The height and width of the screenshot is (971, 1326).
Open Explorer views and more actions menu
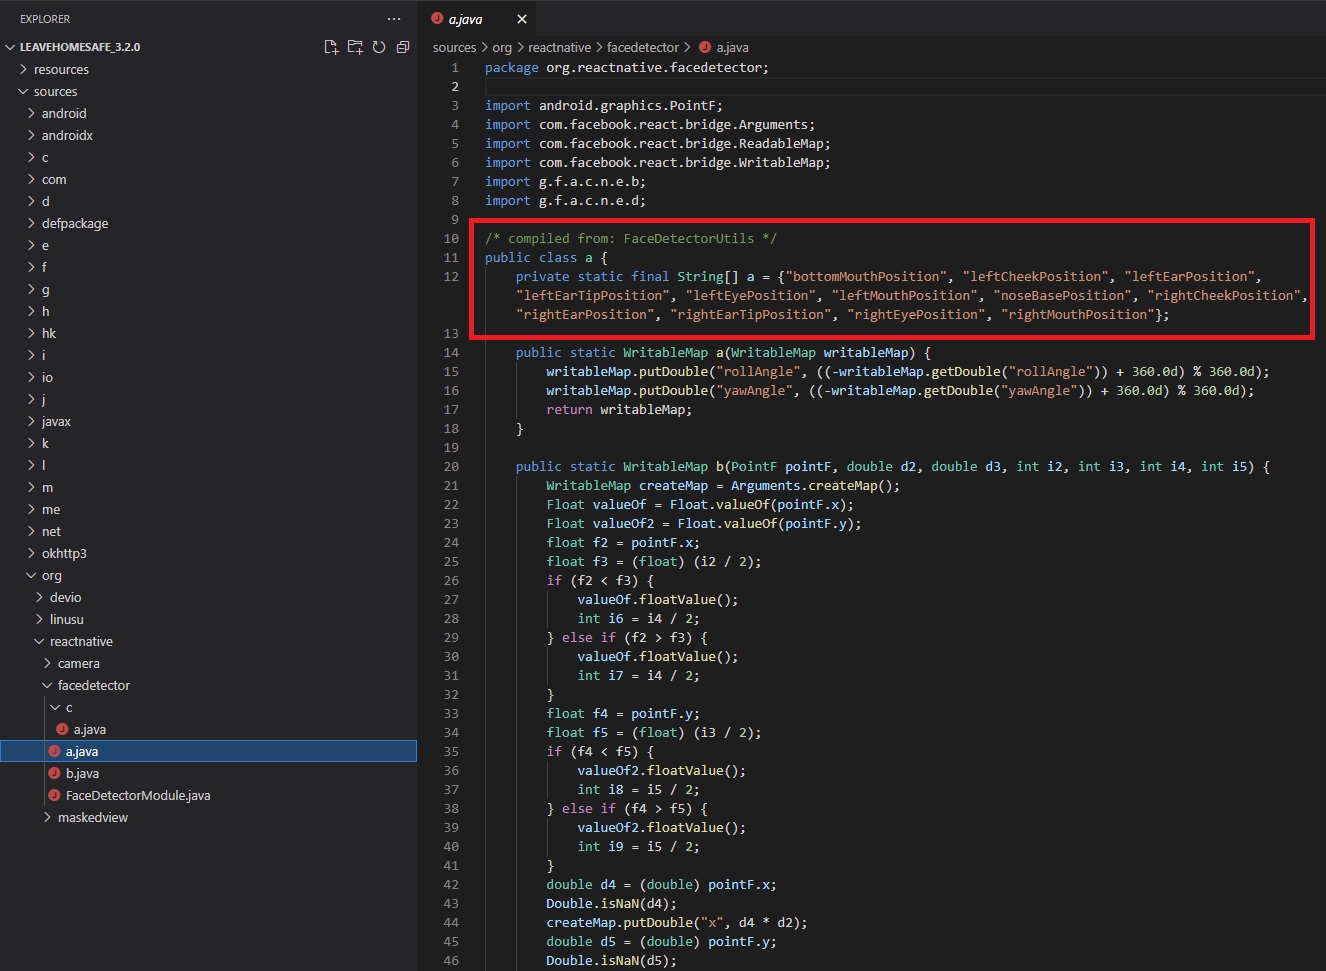394,19
